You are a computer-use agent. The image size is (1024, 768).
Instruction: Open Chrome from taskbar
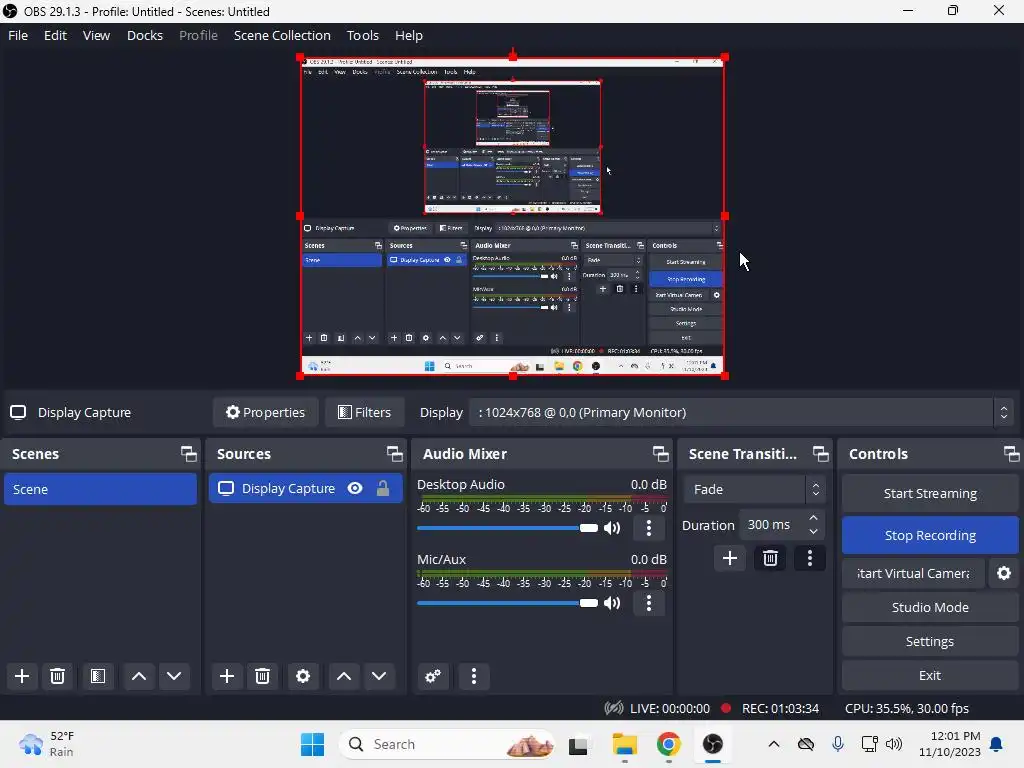pyautogui.click(x=668, y=744)
